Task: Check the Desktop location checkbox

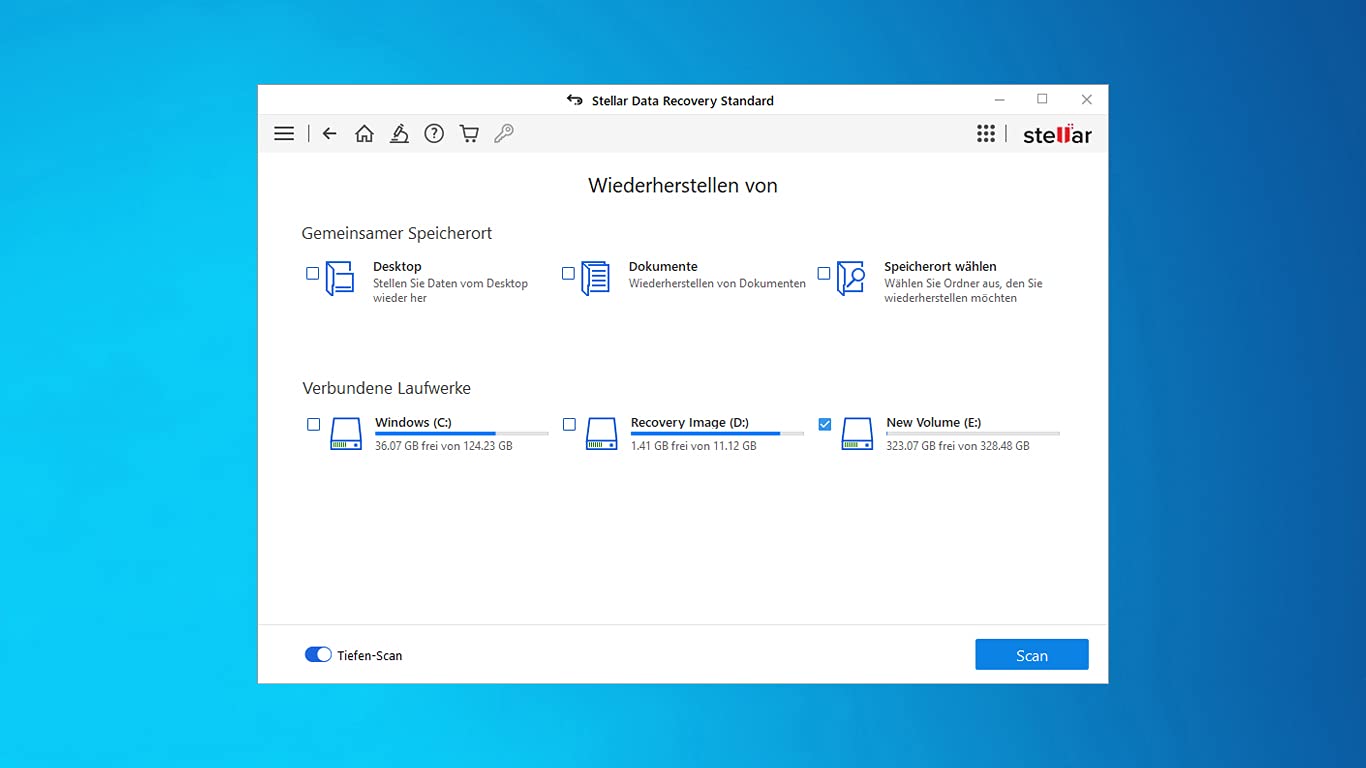Action: tap(313, 273)
